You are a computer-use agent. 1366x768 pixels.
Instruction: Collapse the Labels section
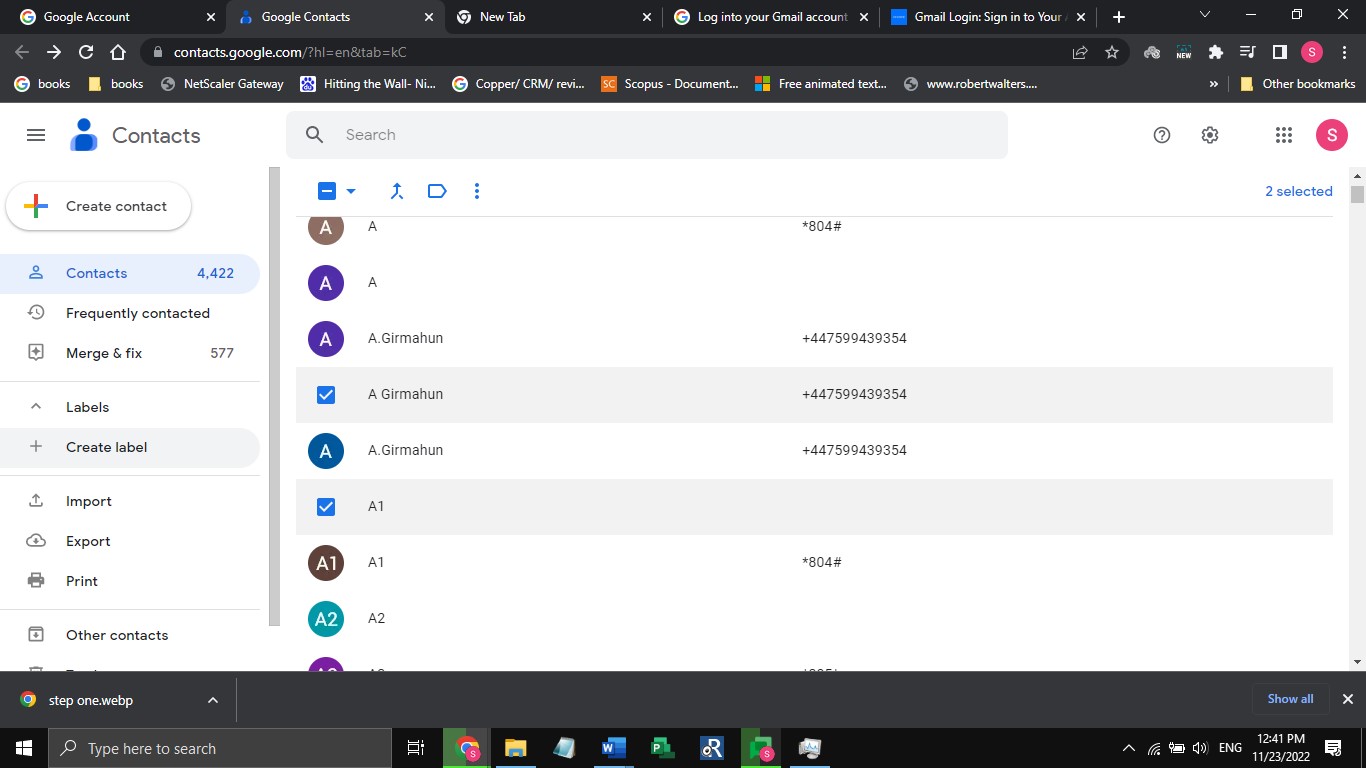(x=36, y=407)
